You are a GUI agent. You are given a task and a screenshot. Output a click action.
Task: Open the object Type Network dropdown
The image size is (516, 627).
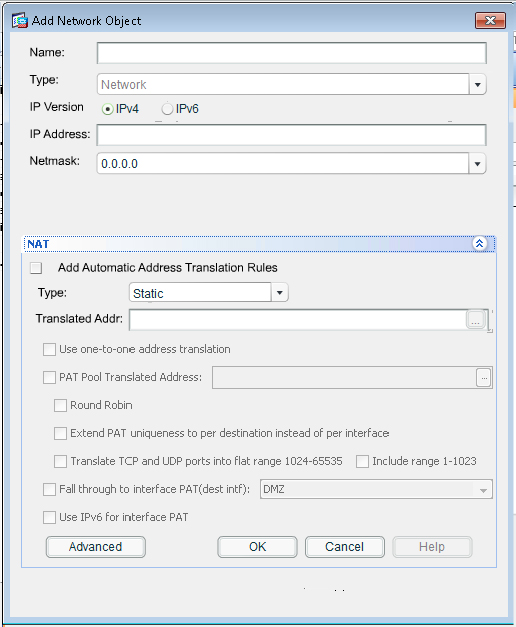[478, 84]
